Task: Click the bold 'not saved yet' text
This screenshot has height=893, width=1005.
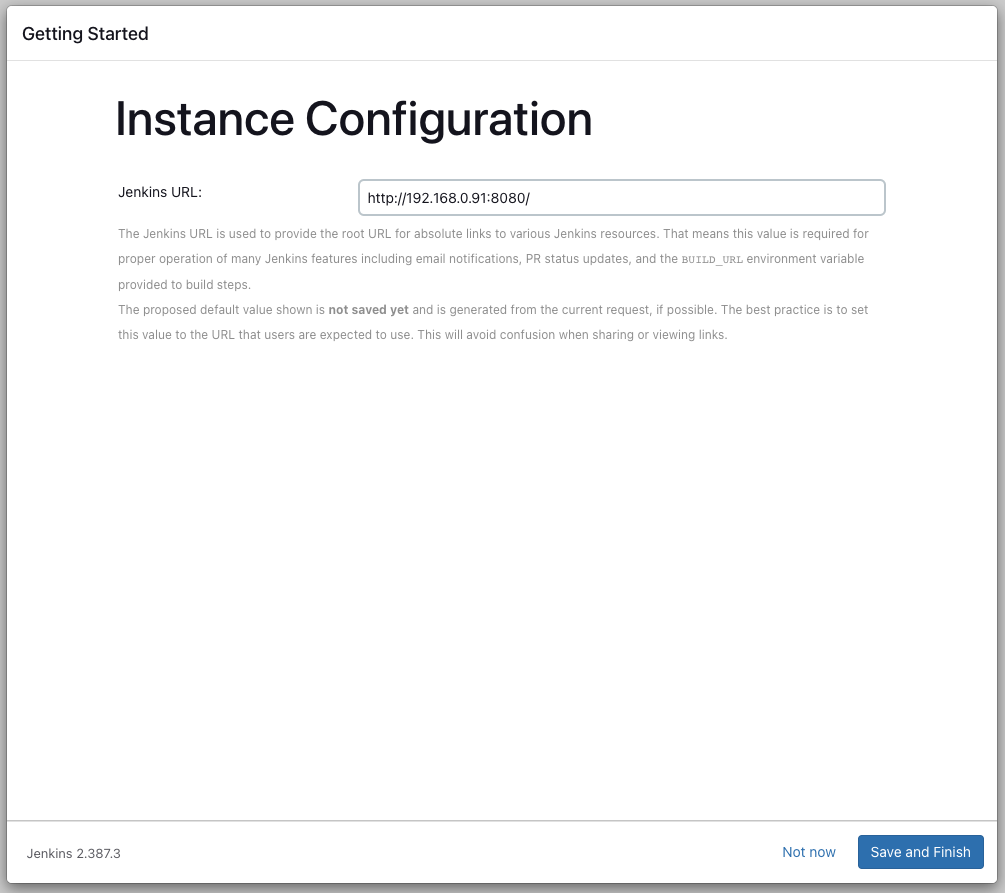Action: tap(368, 310)
